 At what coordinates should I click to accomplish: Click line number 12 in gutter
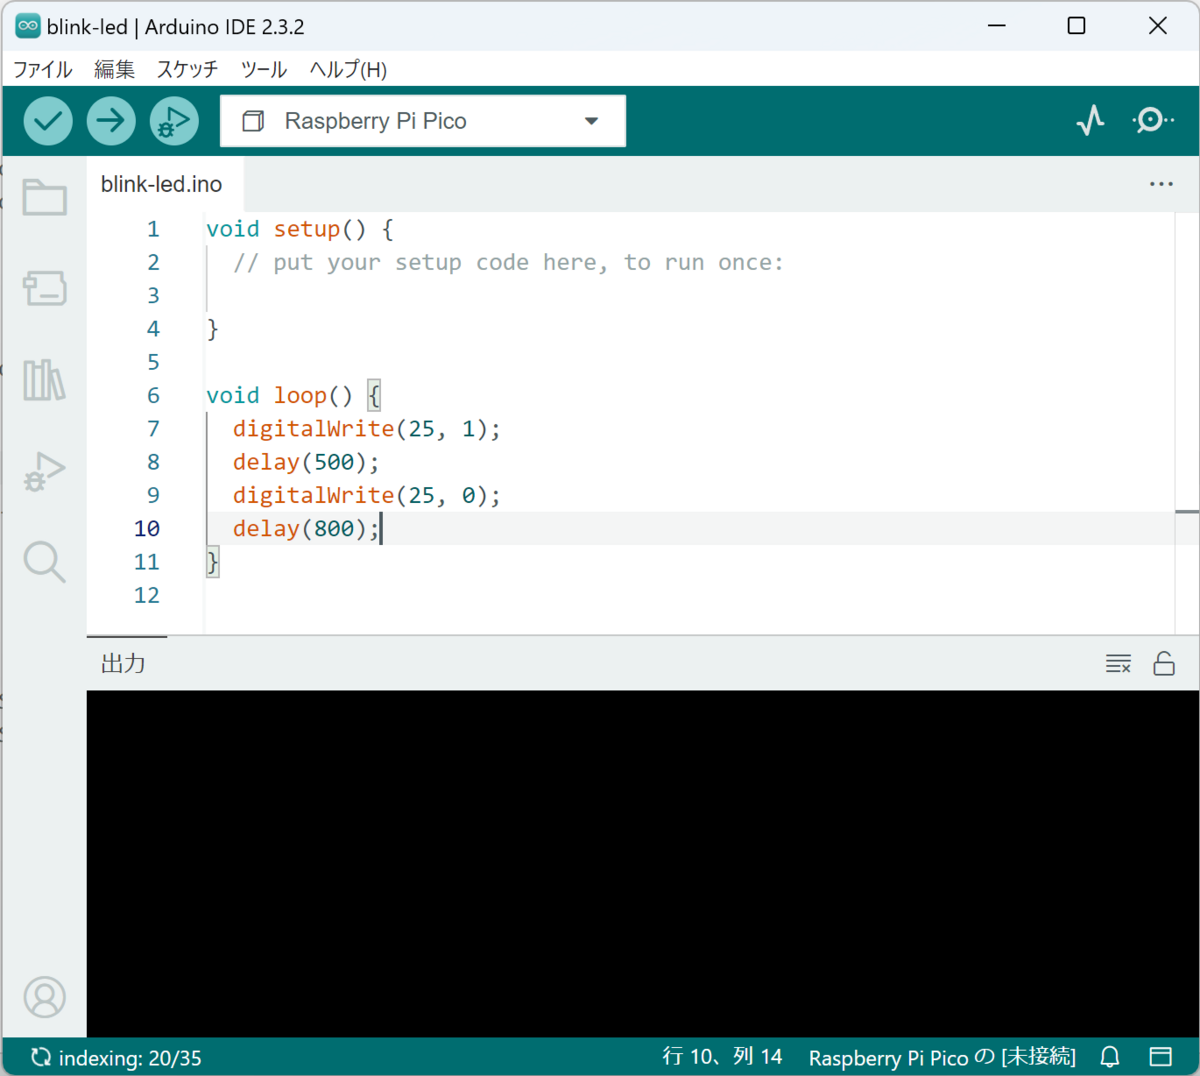[147, 595]
